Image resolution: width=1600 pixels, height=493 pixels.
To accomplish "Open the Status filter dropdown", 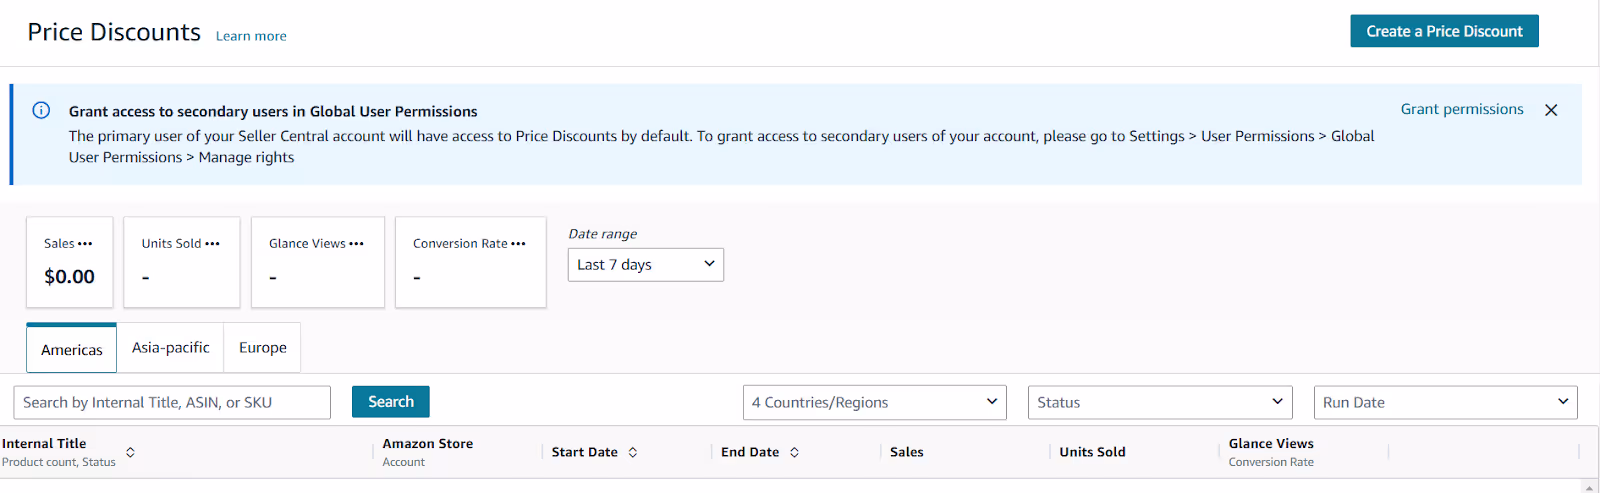I will [x=1160, y=402].
